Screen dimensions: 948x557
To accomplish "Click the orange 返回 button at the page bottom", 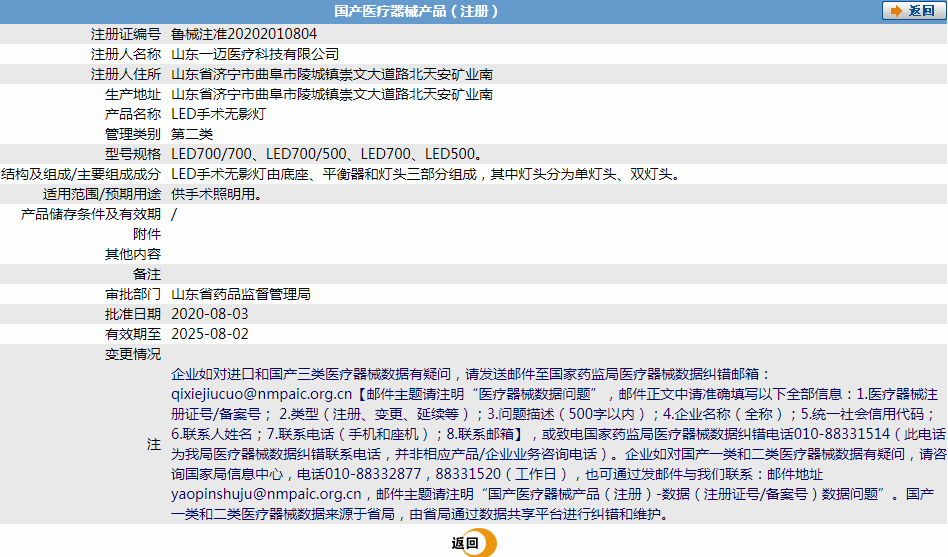I will [473, 542].
